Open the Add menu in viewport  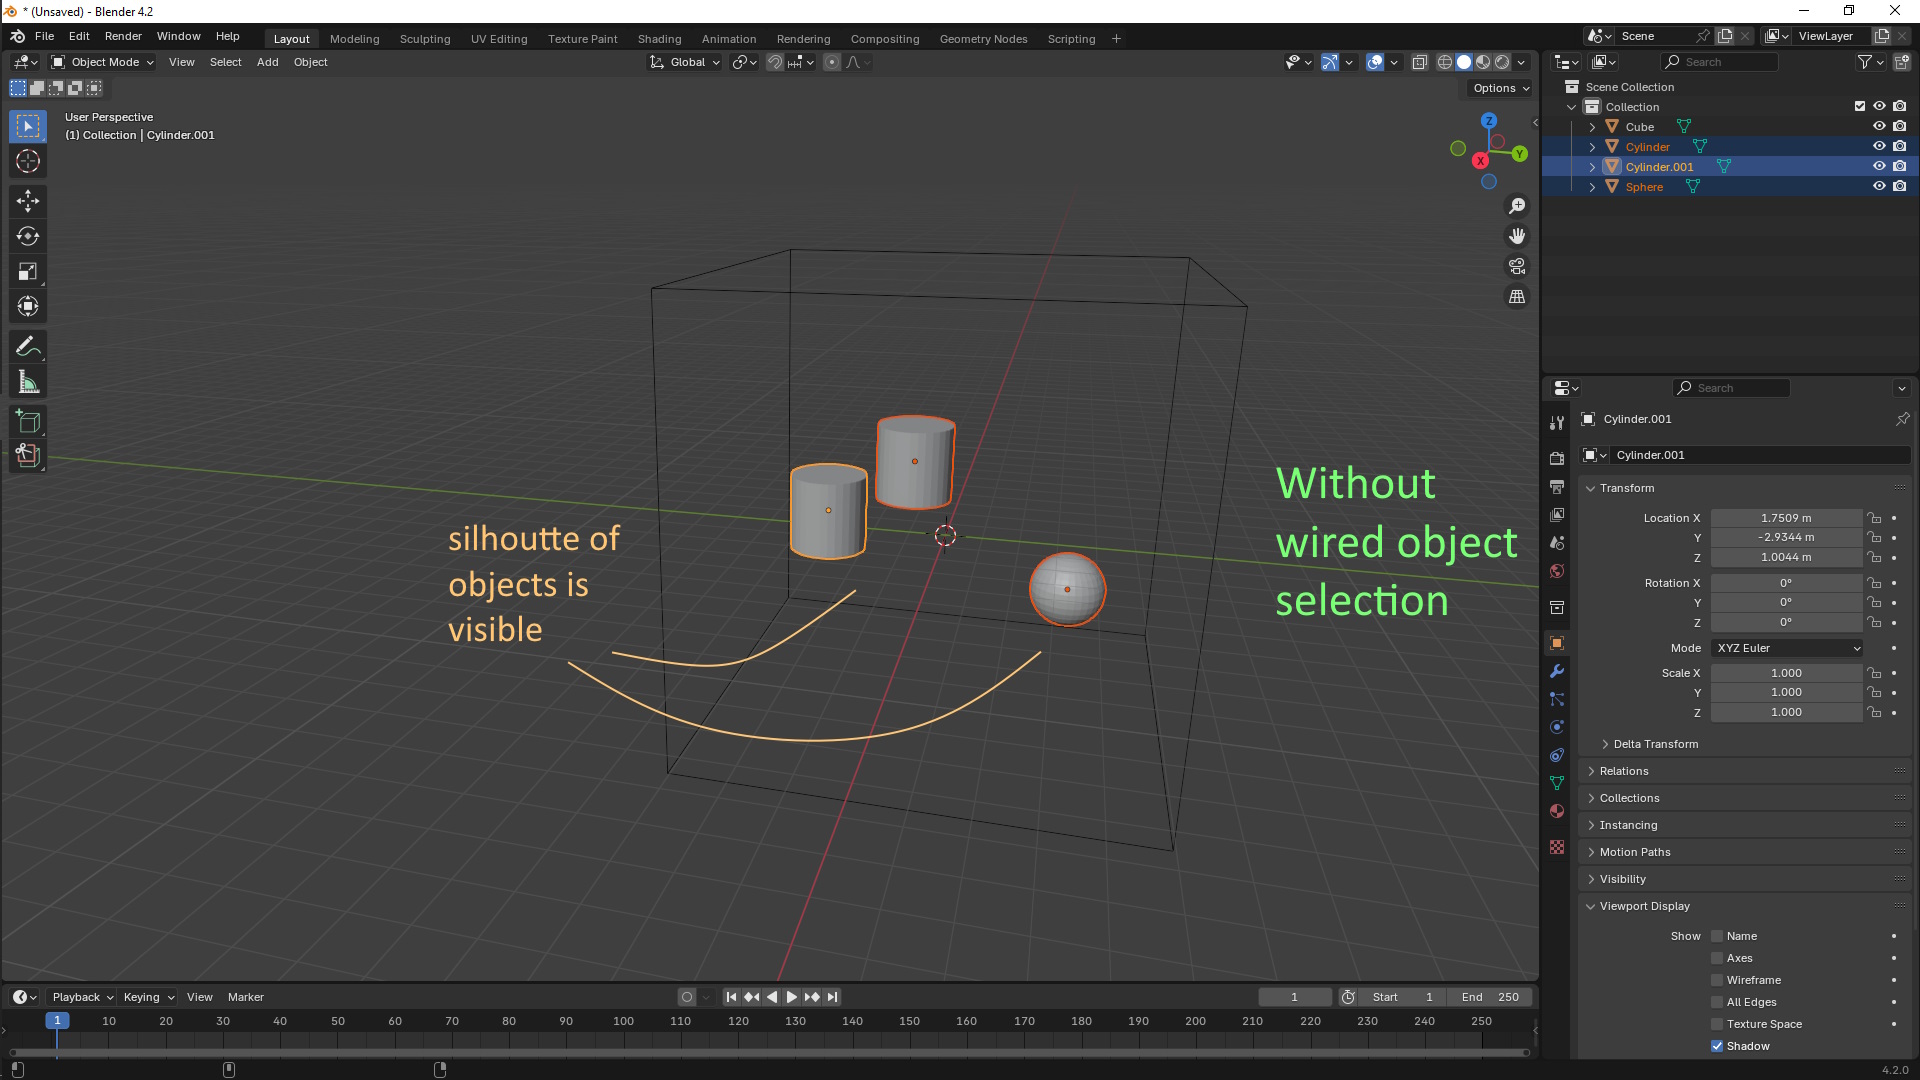267,62
